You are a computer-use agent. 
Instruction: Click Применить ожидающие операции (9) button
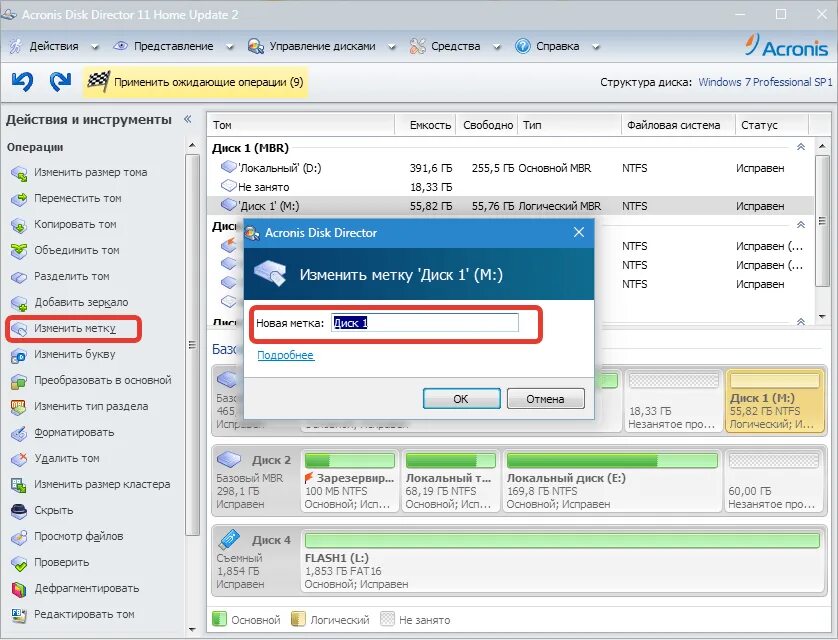(195, 82)
